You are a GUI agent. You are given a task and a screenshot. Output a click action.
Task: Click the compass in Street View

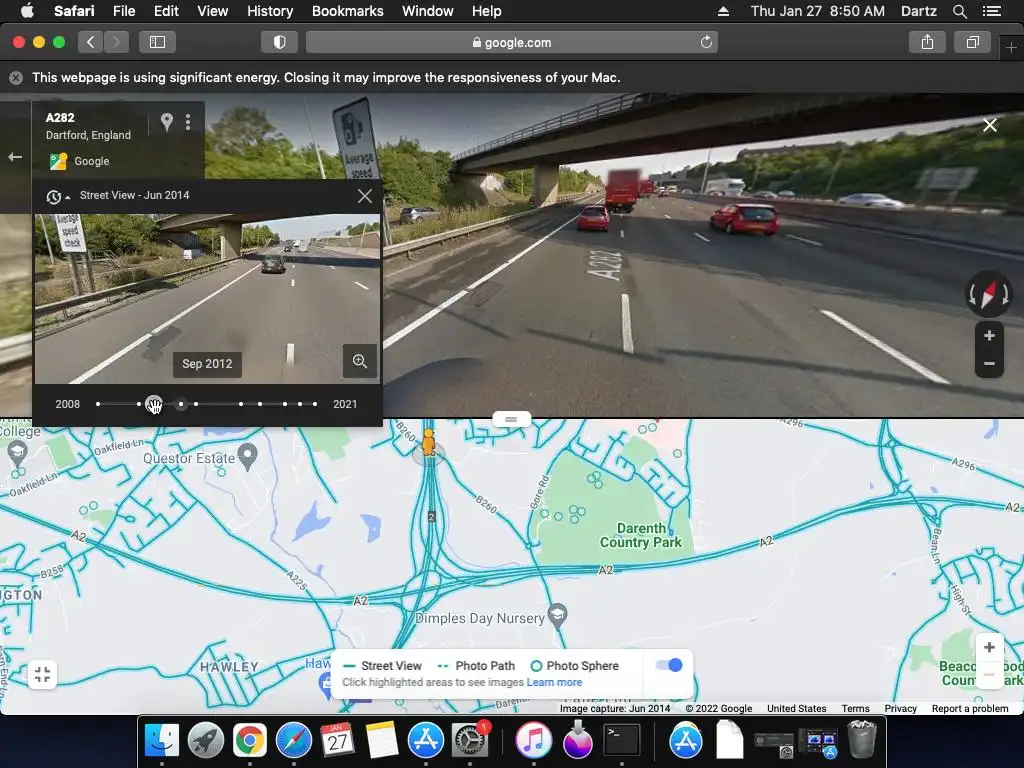(989, 294)
